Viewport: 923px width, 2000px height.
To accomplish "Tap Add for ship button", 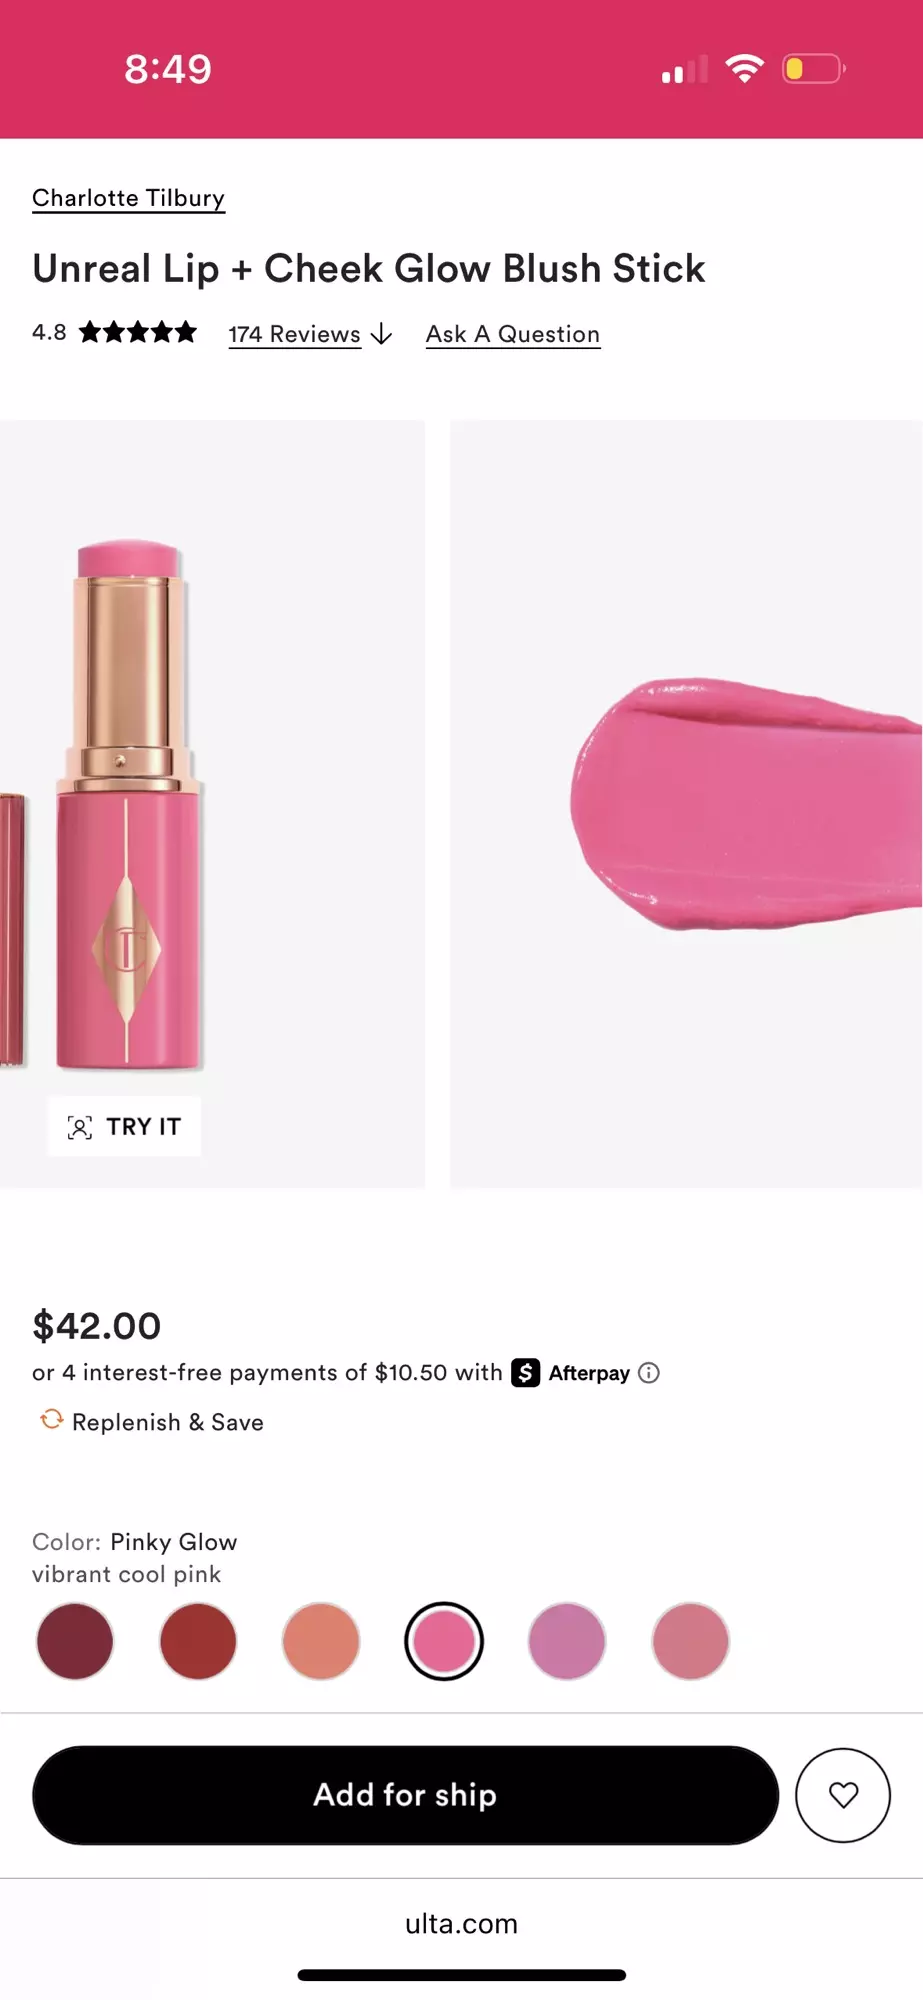I will tap(403, 1795).
